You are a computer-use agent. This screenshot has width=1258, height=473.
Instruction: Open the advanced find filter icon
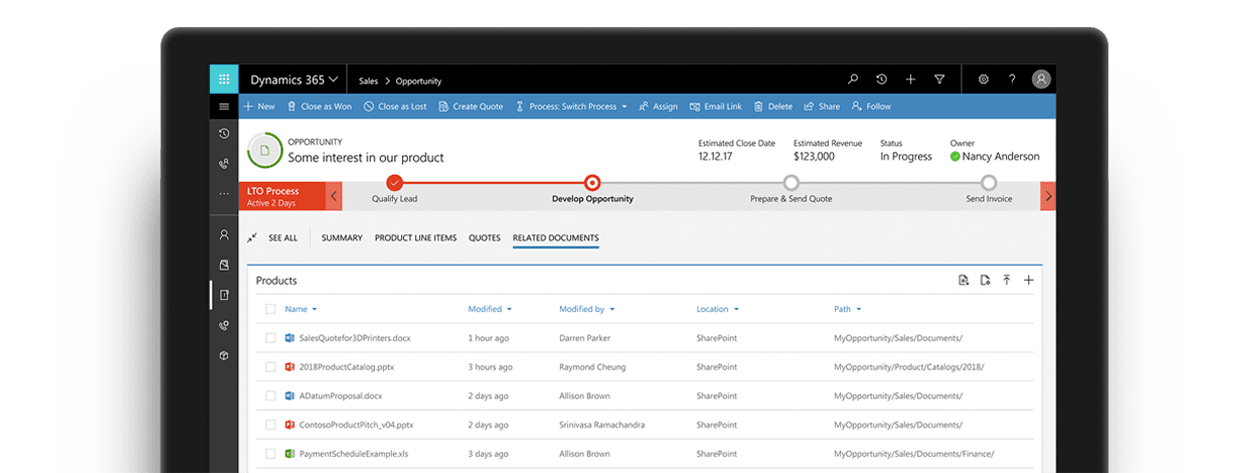(939, 80)
